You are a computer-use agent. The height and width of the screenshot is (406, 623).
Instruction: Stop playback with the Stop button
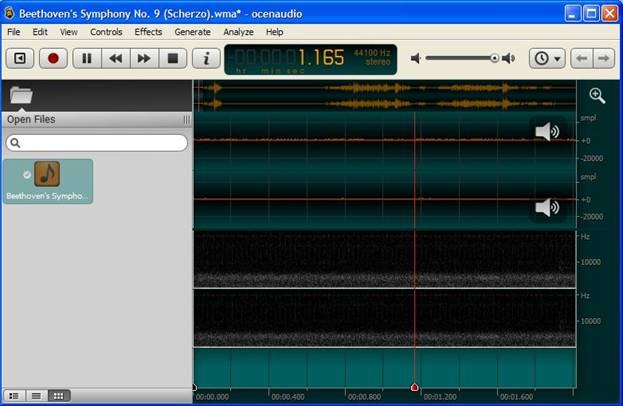click(x=172, y=58)
